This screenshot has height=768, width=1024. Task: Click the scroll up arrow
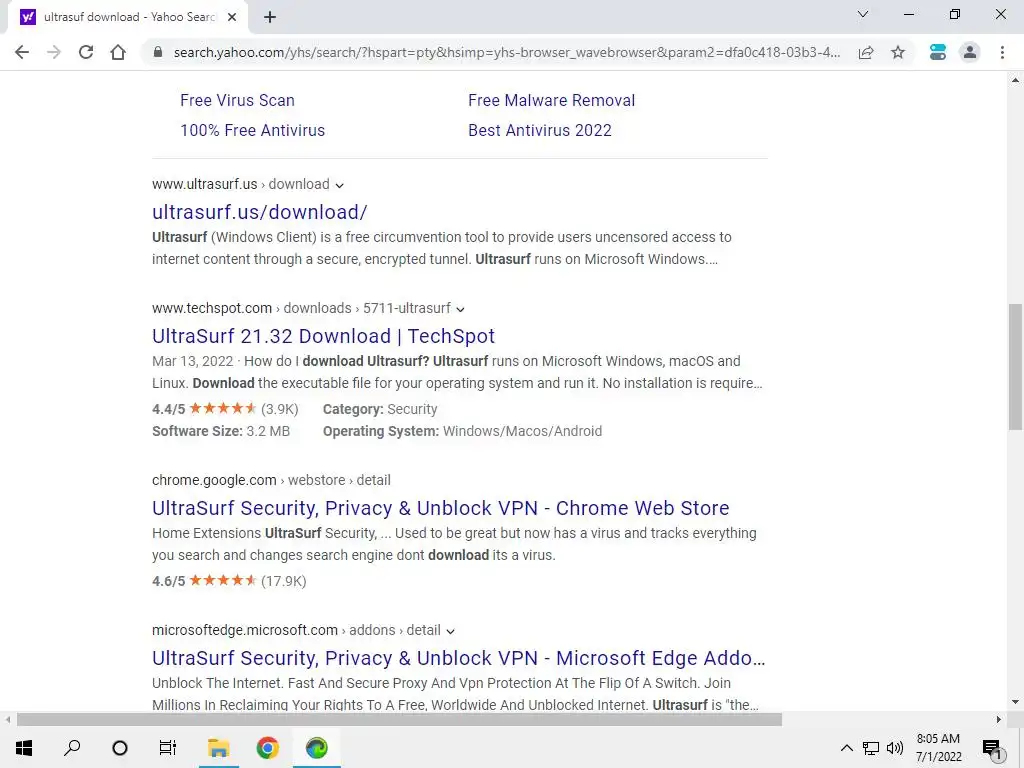(x=1015, y=80)
